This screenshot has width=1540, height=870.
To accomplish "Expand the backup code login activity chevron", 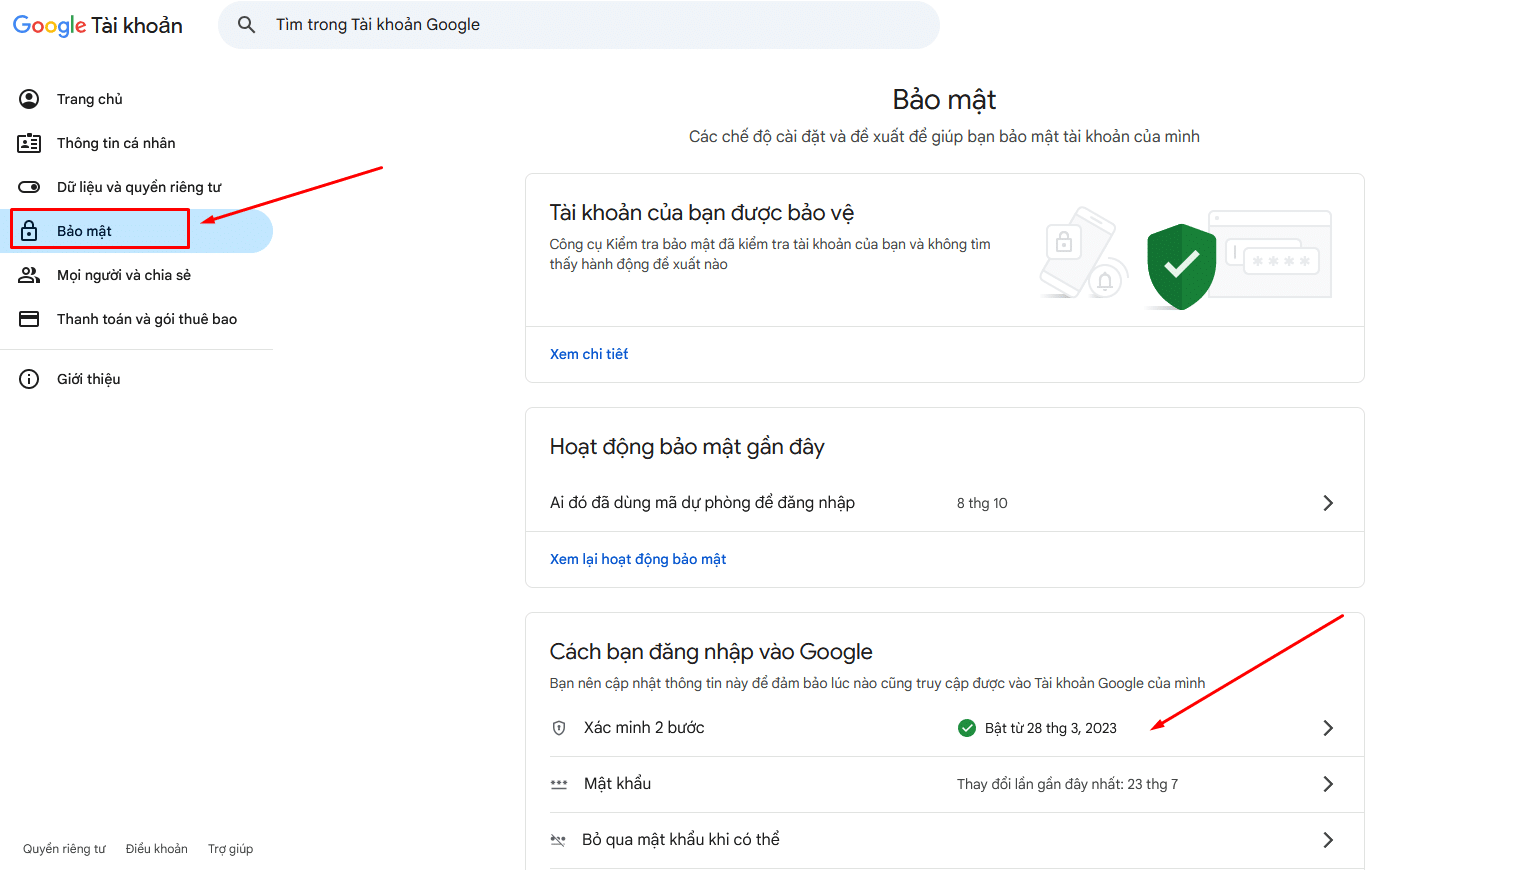I will (x=1327, y=503).
